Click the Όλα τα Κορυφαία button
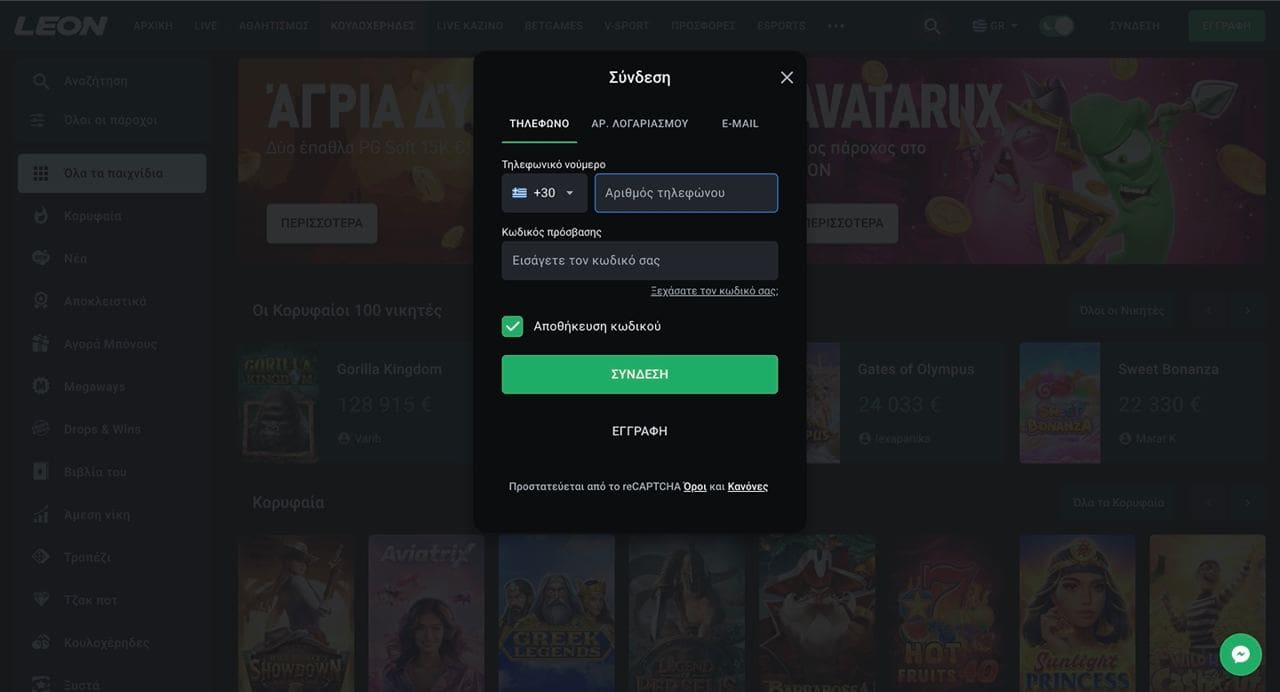This screenshot has width=1280, height=692. pyautogui.click(x=1119, y=502)
